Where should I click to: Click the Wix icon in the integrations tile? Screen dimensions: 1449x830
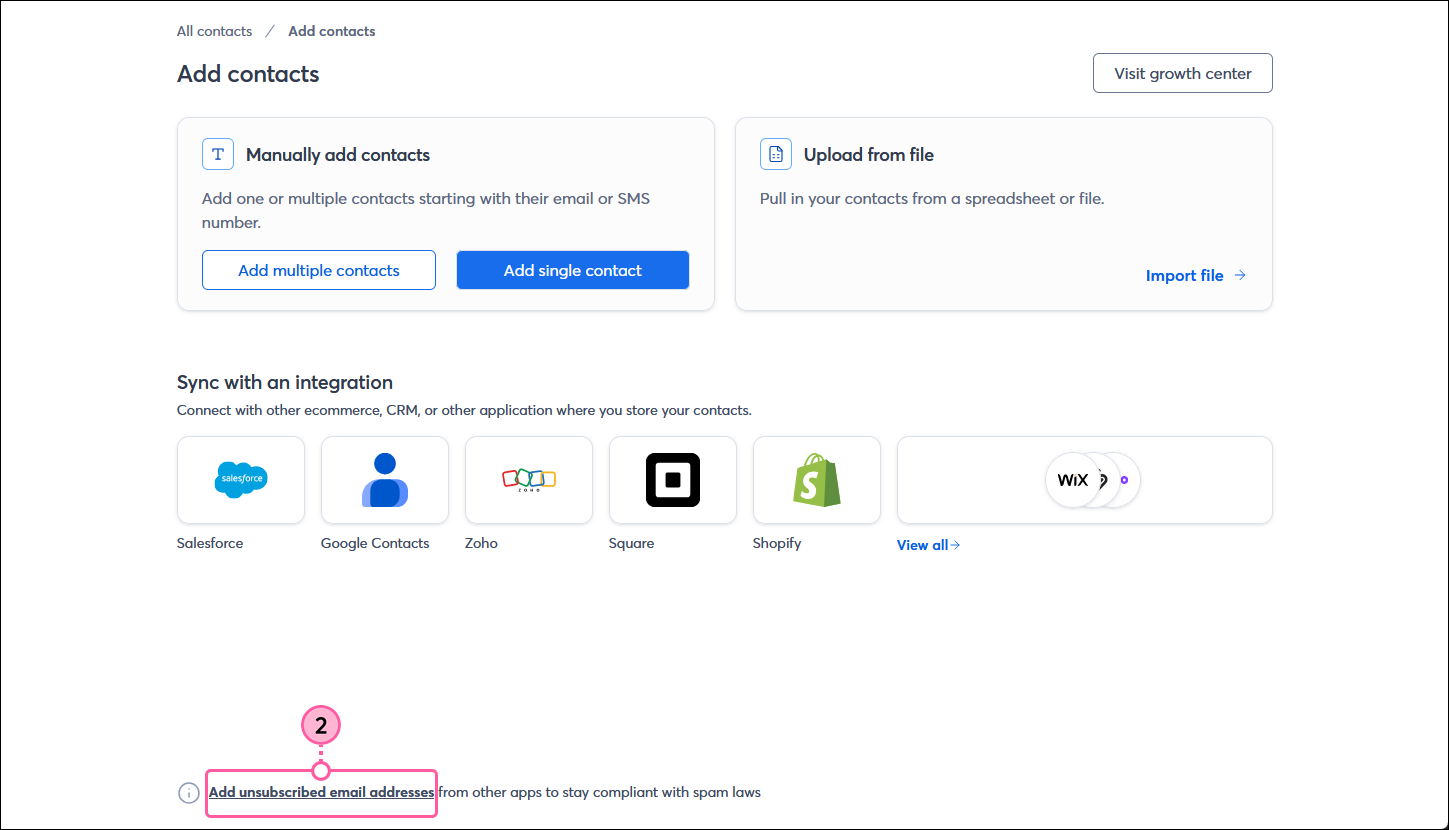point(1073,480)
